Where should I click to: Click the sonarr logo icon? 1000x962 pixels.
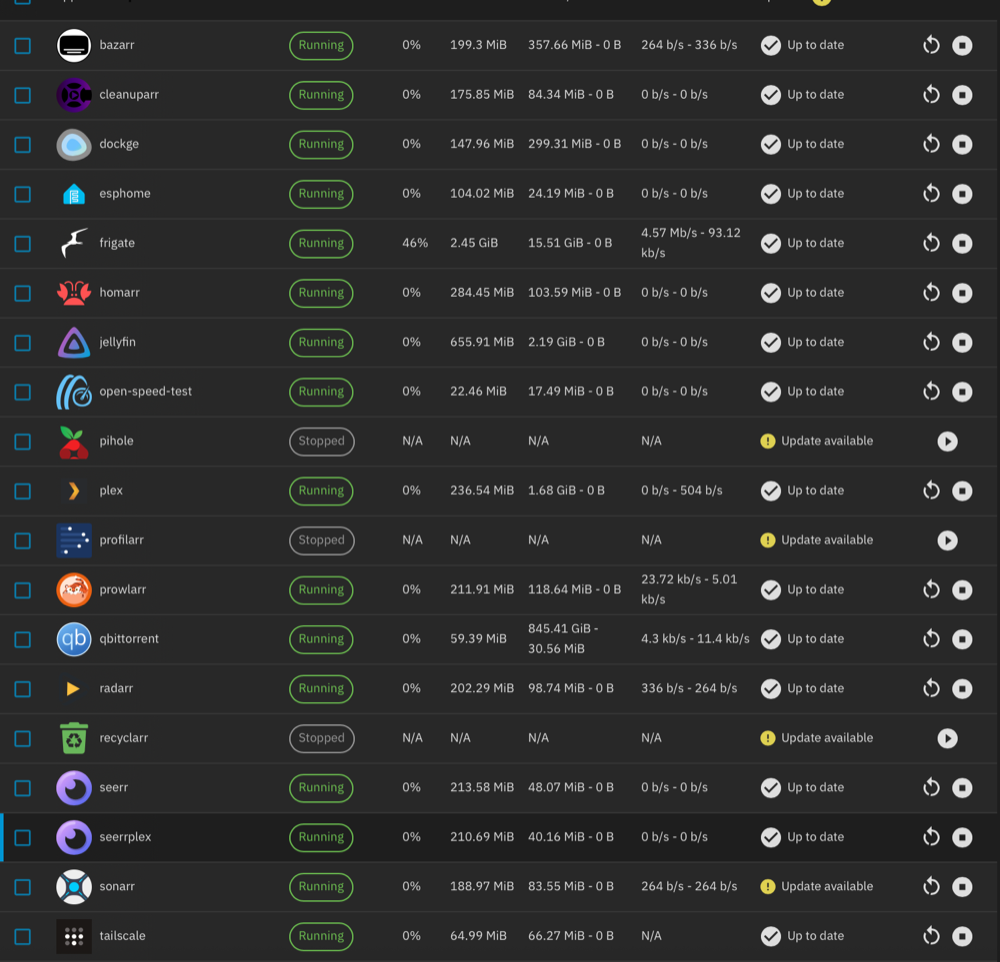[74, 887]
